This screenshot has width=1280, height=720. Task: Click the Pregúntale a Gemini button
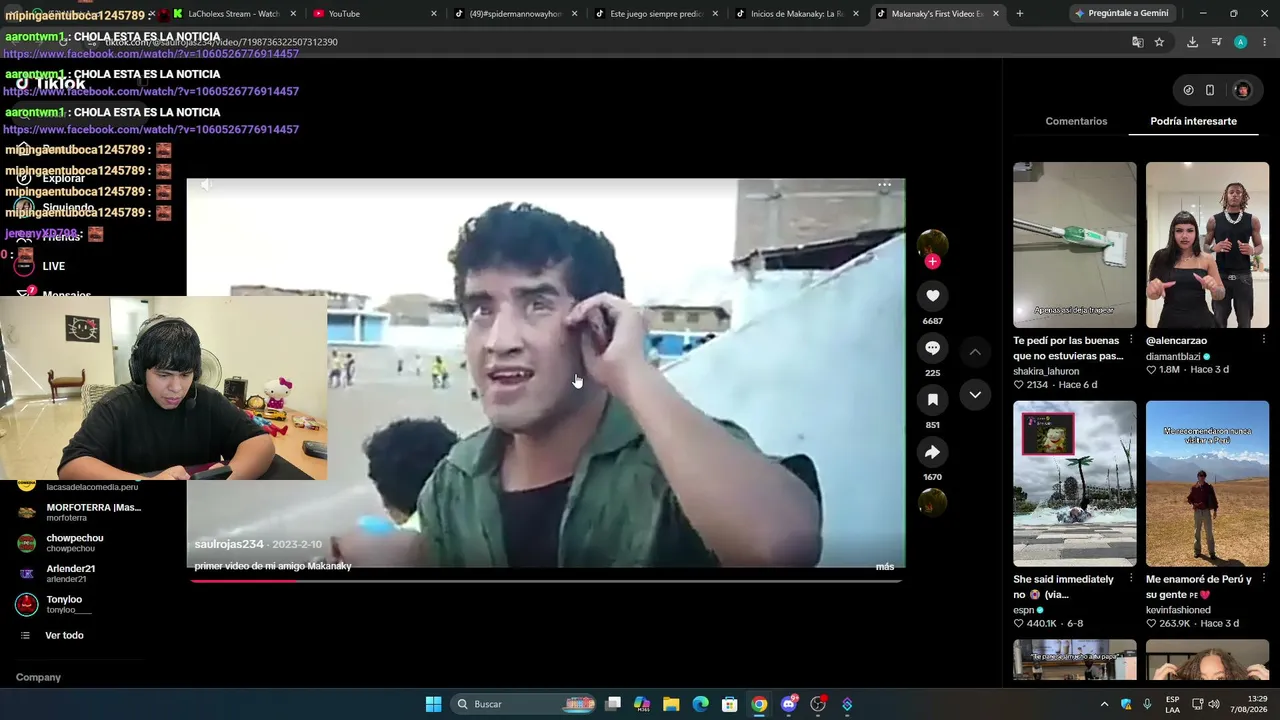click(1121, 14)
